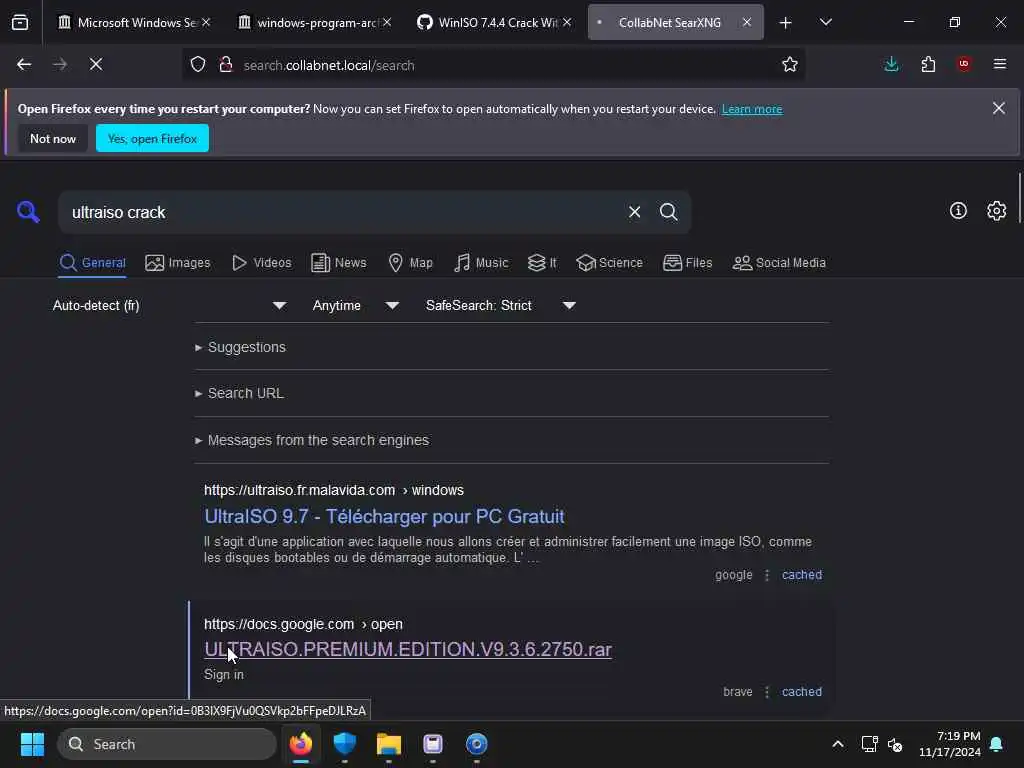The width and height of the screenshot is (1024, 768).
Task: Submit search with magnifier button
Action: pyautogui.click(x=668, y=212)
